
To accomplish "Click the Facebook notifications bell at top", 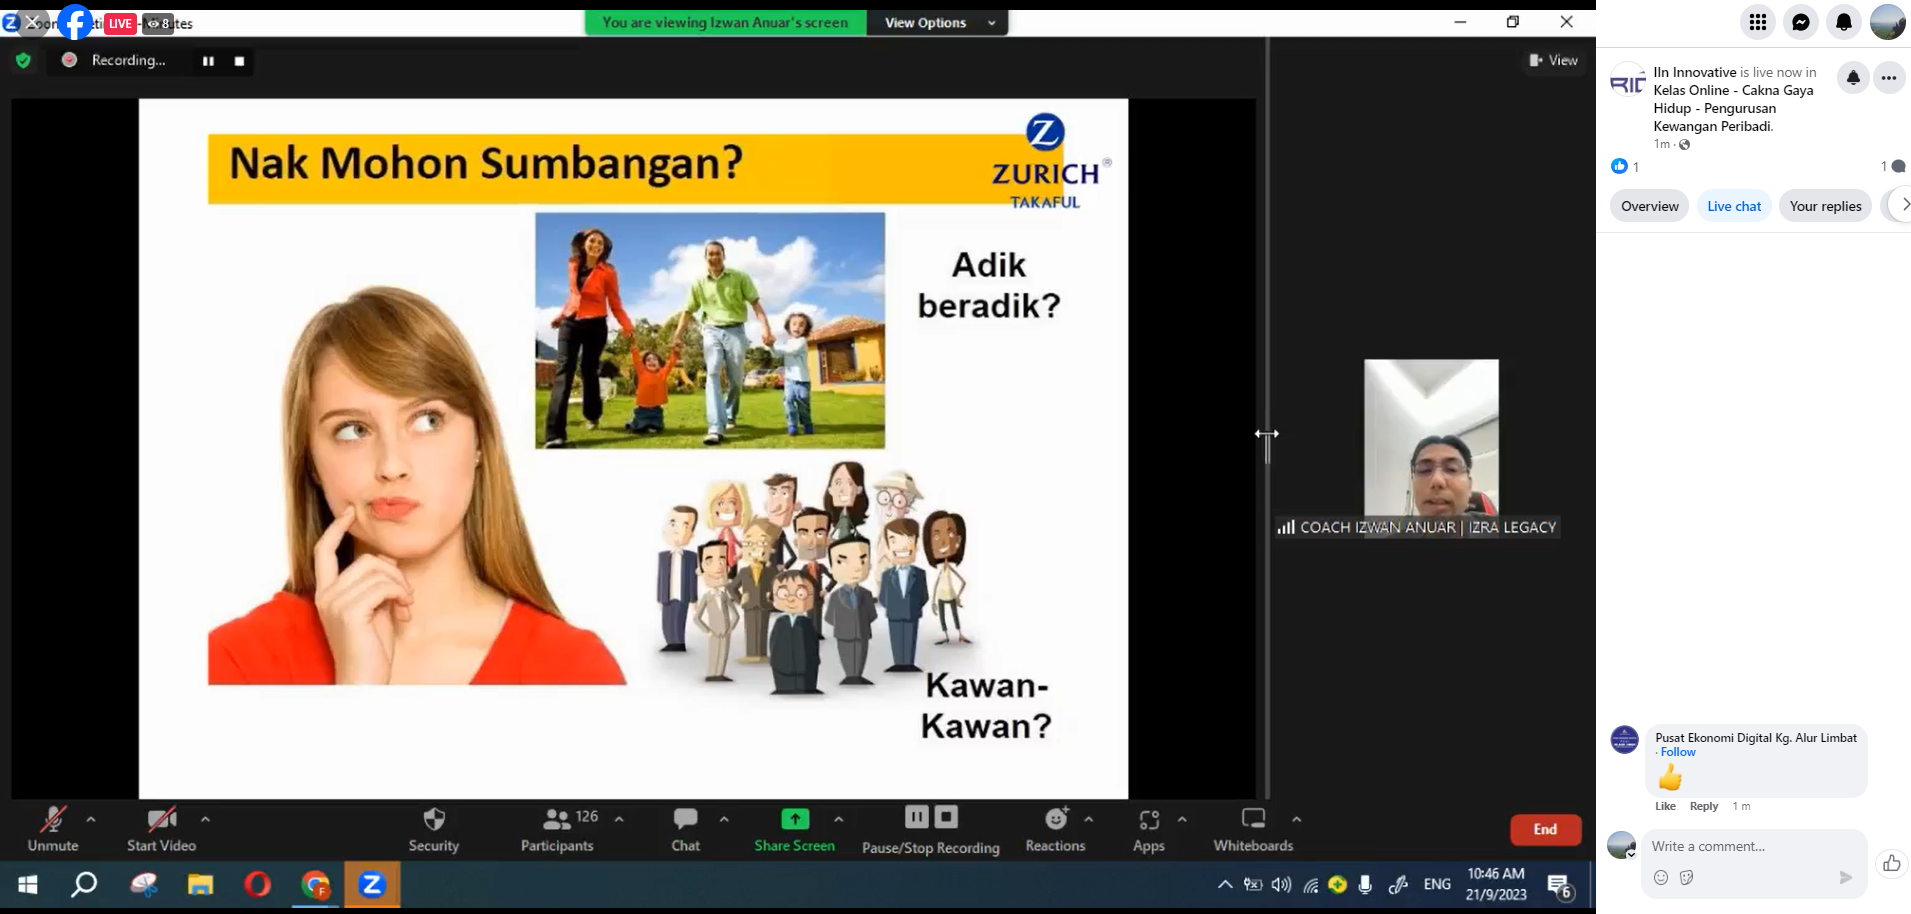I will pos(1843,22).
